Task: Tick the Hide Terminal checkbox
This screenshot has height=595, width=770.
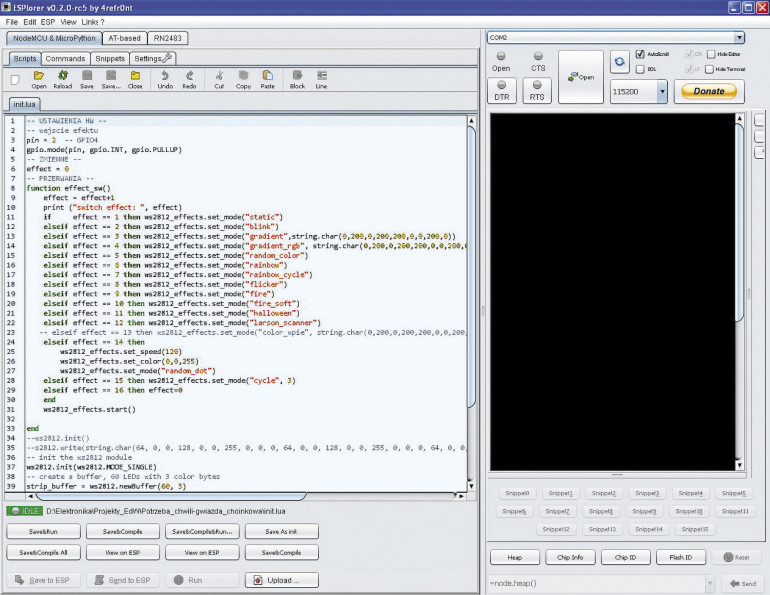Action: click(x=710, y=69)
